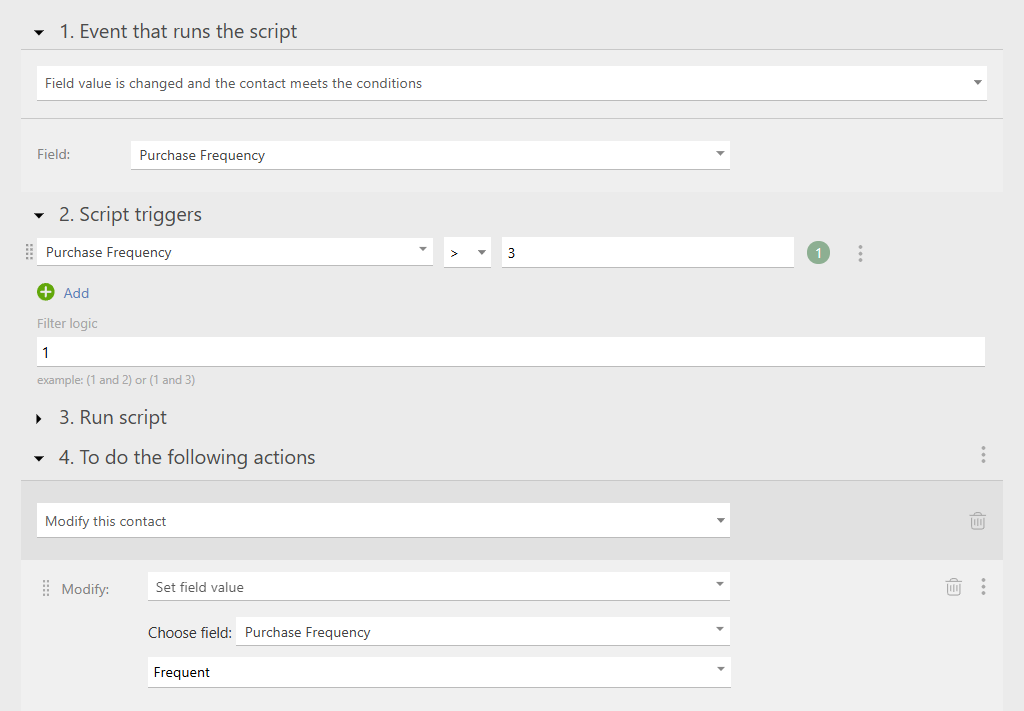Open the actions section options menu
This screenshot has width=1024, height=711.
pyautogui.click(x=983, y=455)
